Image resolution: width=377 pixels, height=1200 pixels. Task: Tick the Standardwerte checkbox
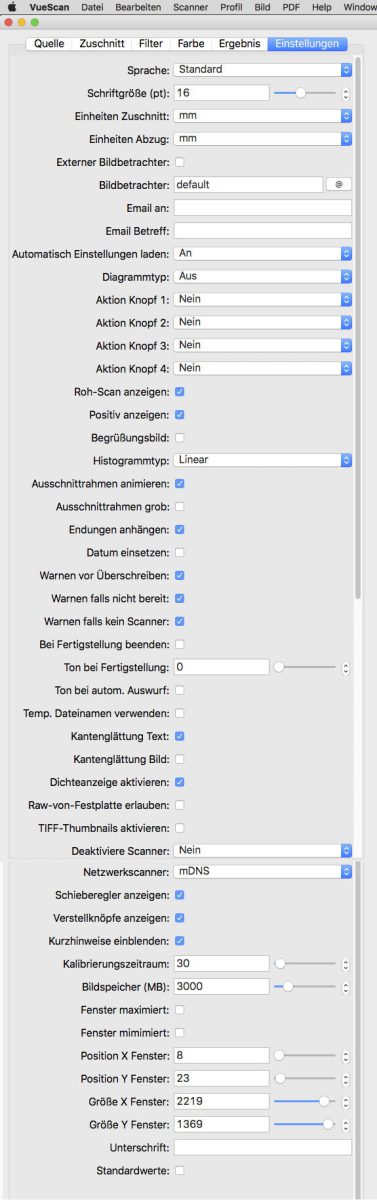pos(179,1169)
